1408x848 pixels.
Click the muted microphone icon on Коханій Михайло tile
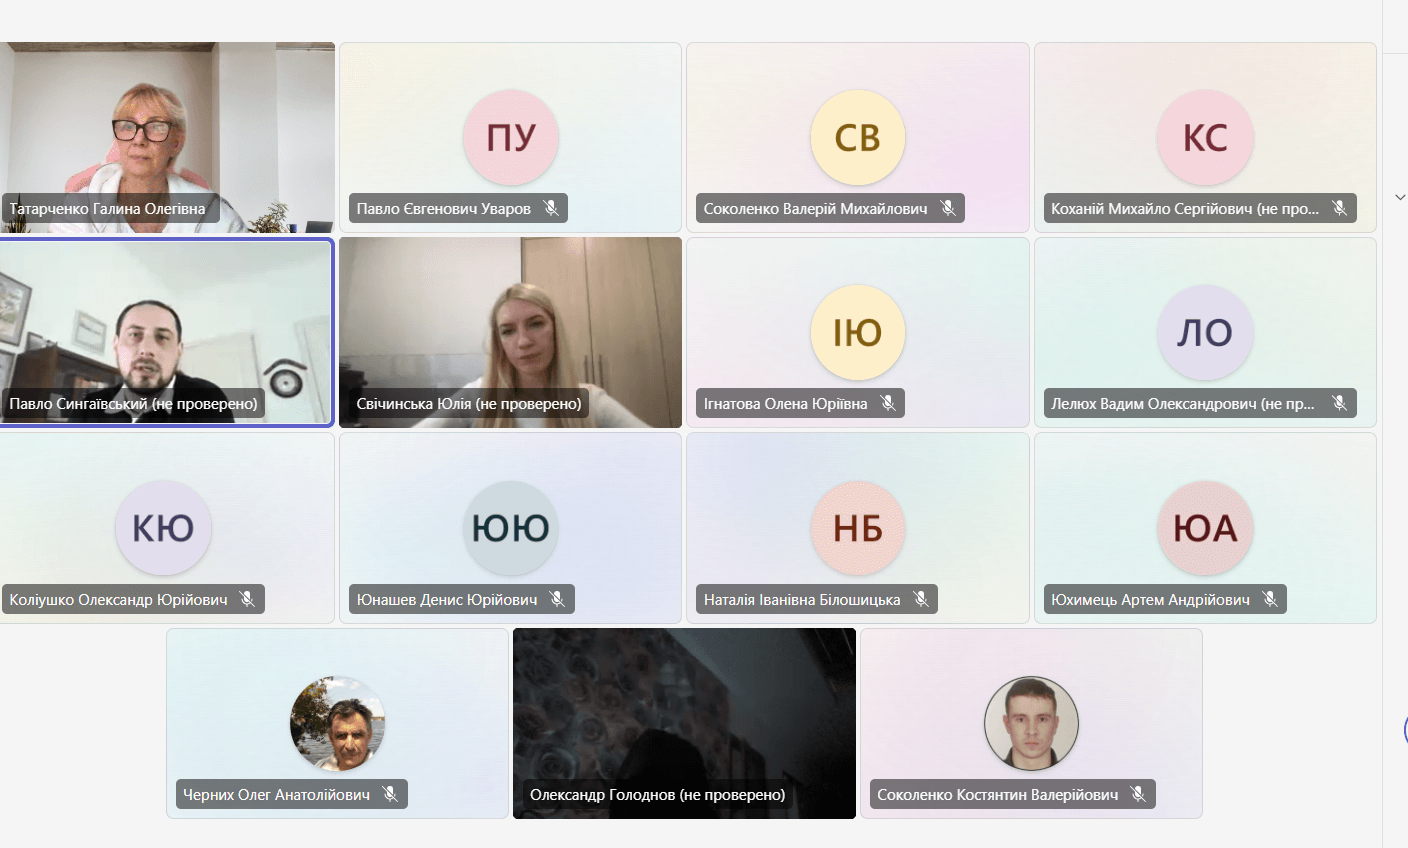click(1339, 208)
